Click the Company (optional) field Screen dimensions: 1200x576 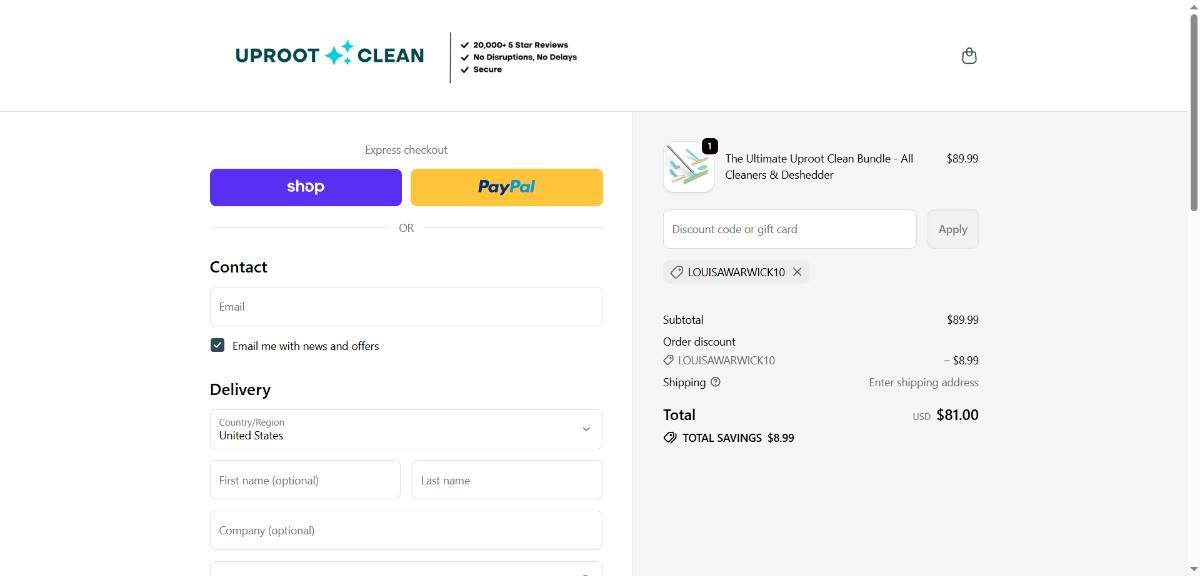pos(406,530)
